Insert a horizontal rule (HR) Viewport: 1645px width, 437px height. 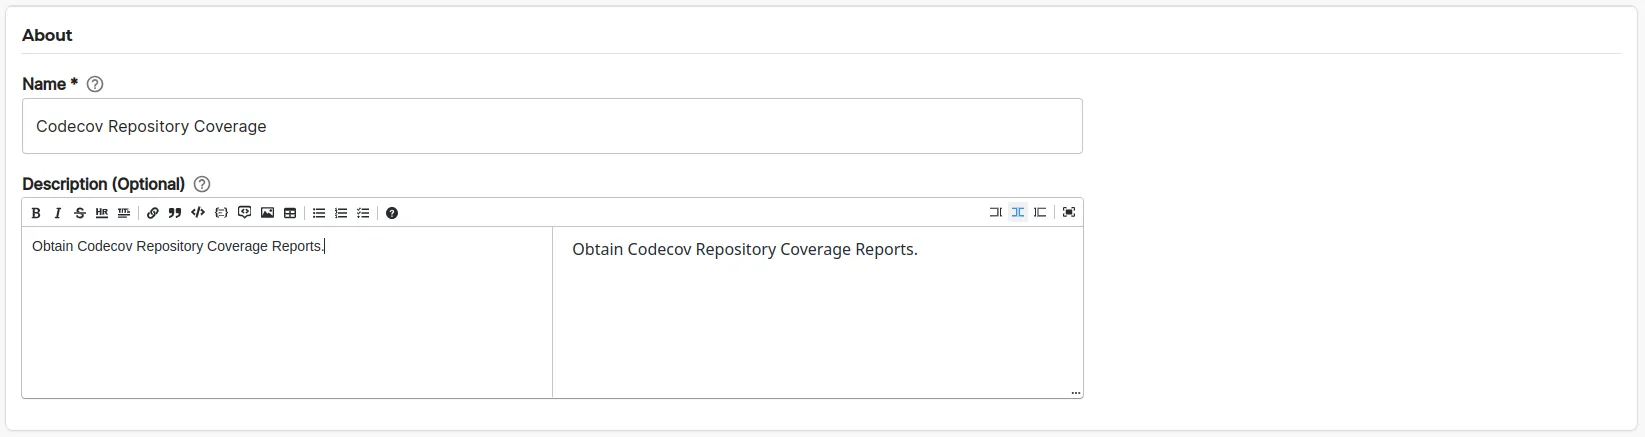click(102, 213)
